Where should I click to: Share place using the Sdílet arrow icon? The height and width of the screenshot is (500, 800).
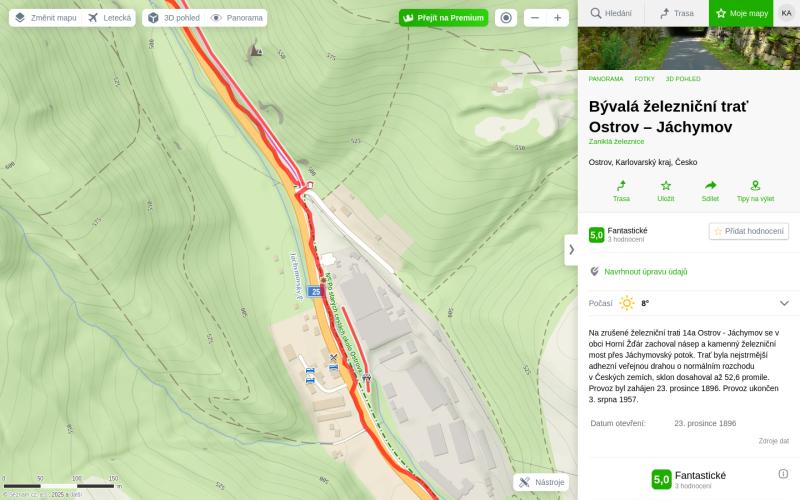point(710,186)
